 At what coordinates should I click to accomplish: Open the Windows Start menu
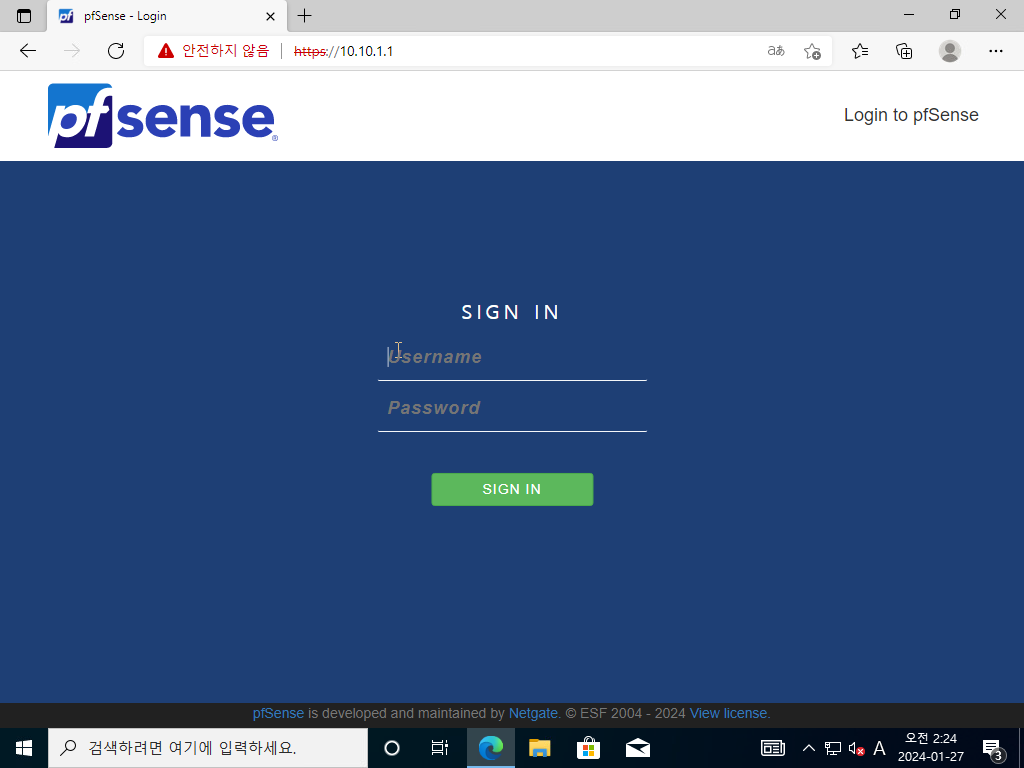(24, 748)
